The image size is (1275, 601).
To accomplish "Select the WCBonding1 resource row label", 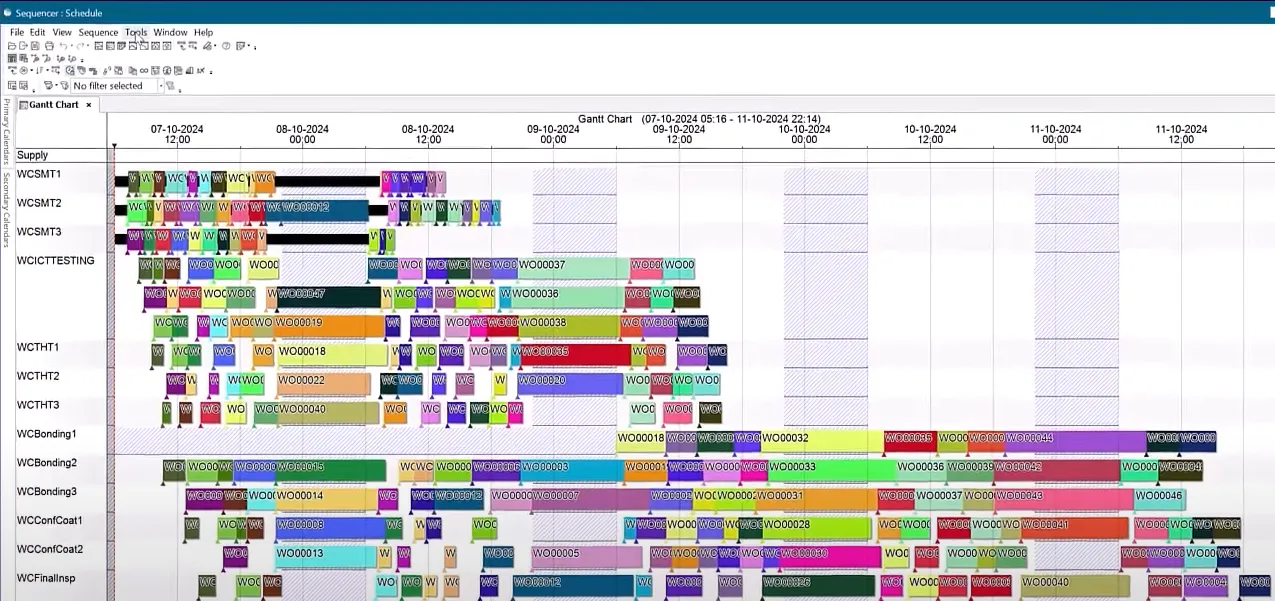I will 47,434.
